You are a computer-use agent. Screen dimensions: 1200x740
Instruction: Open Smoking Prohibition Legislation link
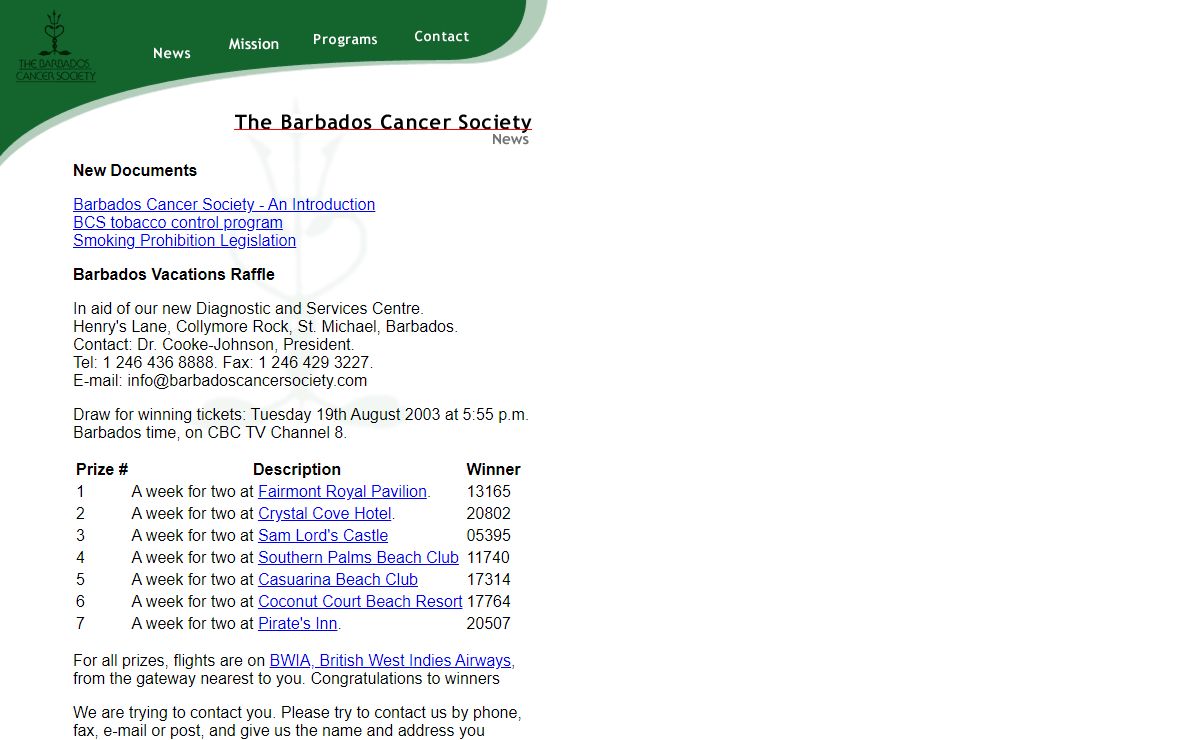pos(185,240)
